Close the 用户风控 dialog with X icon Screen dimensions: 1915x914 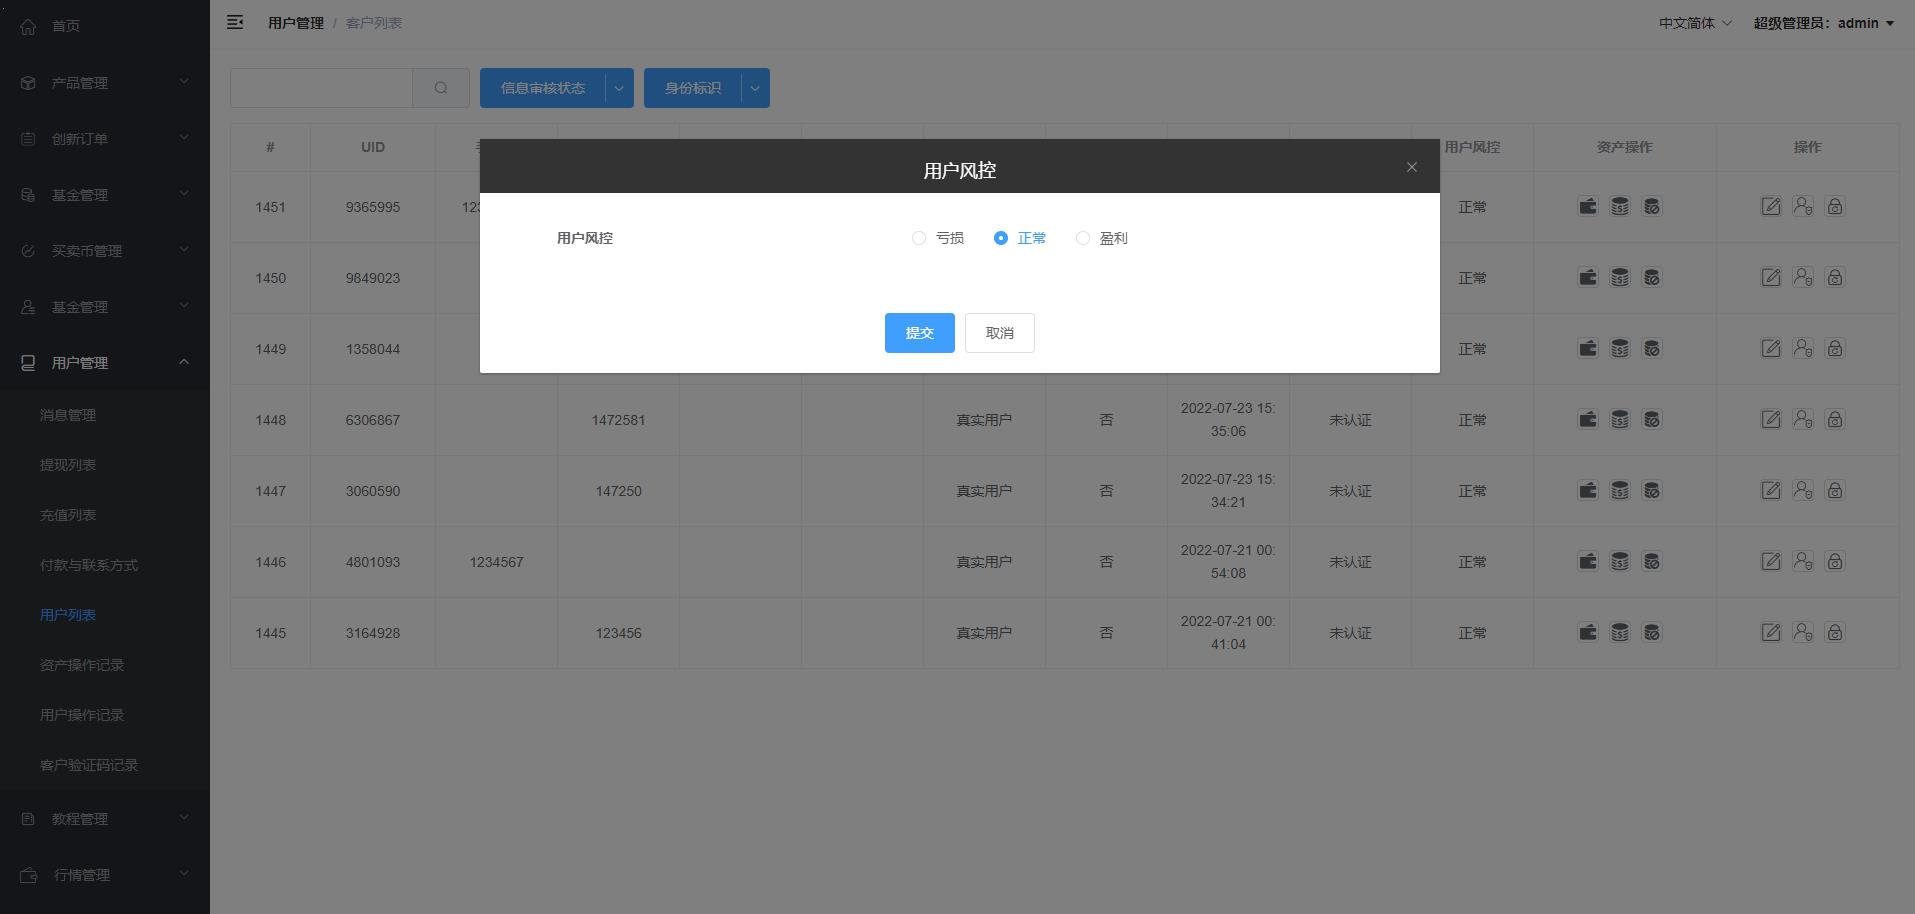(x=1411, y=167)
